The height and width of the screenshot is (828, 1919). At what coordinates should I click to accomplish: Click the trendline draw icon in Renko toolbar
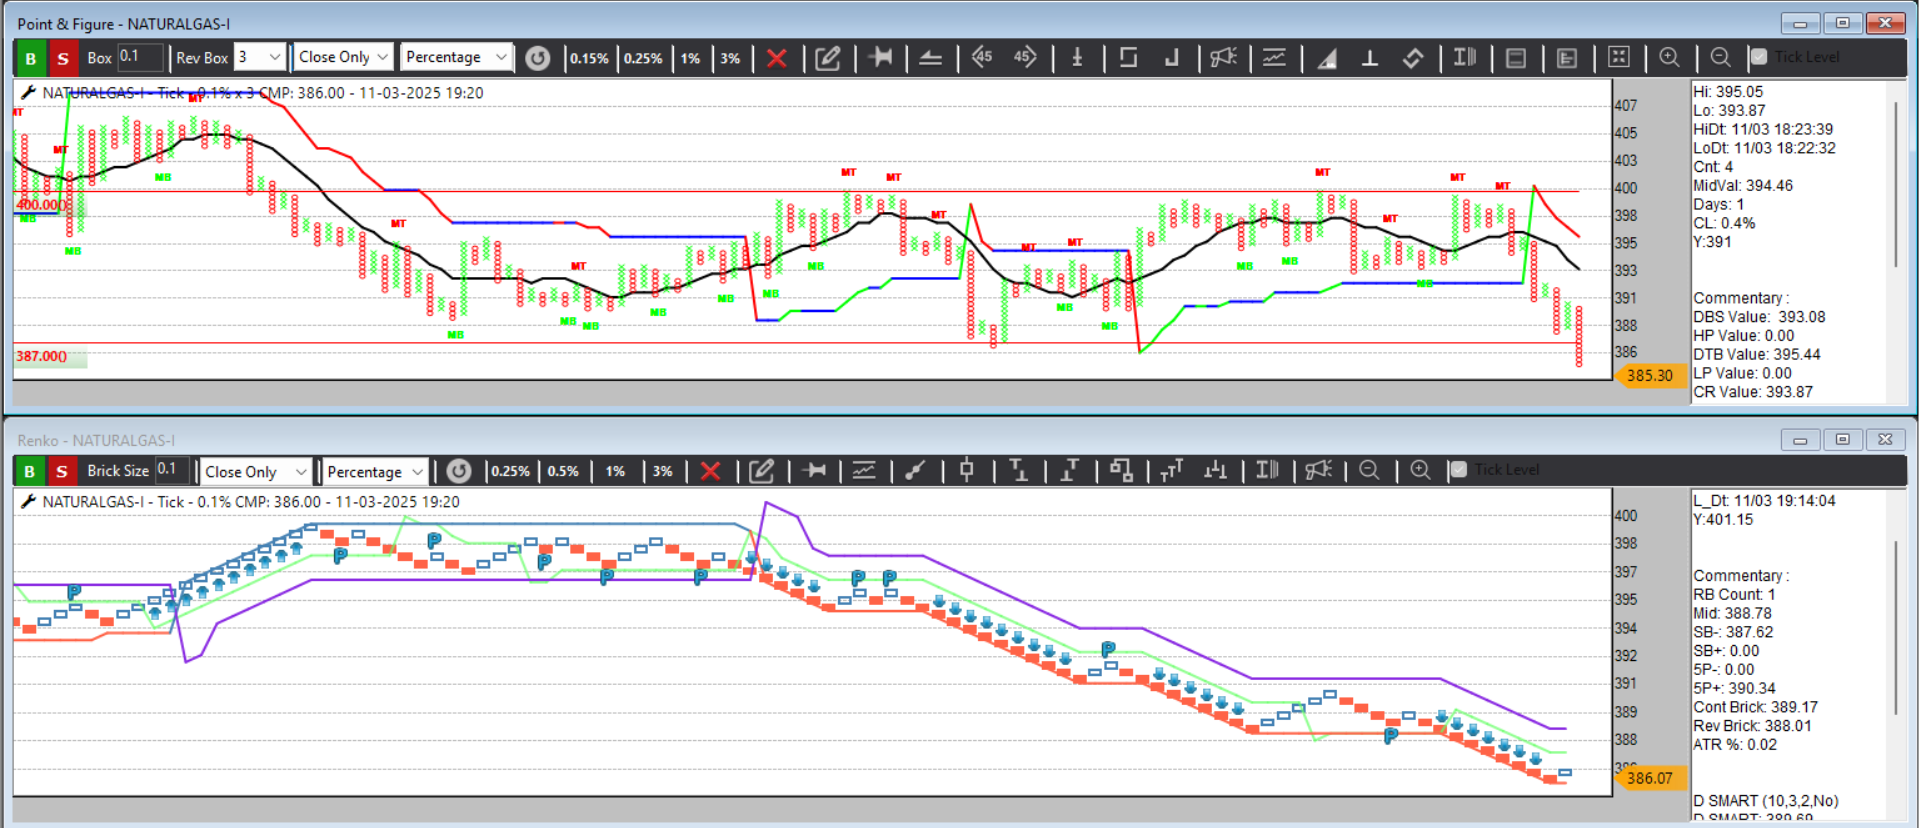(x=915, y=470)
